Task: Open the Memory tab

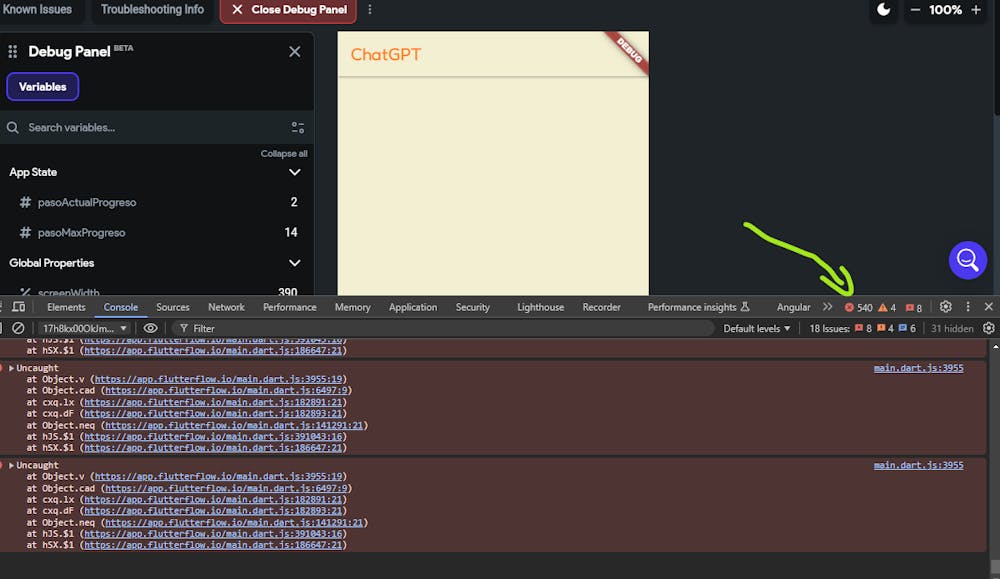Action: coord(353,307)
